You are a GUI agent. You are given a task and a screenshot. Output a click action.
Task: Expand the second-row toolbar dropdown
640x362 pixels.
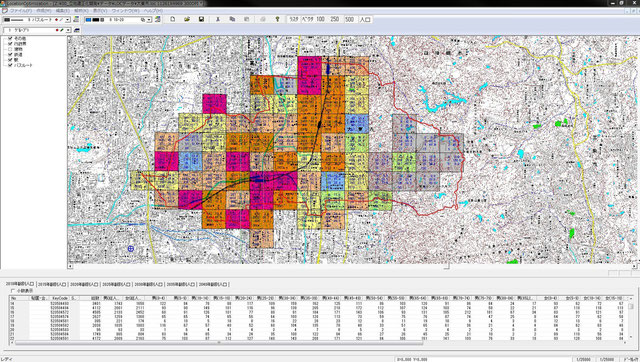(x=68, y=30)
